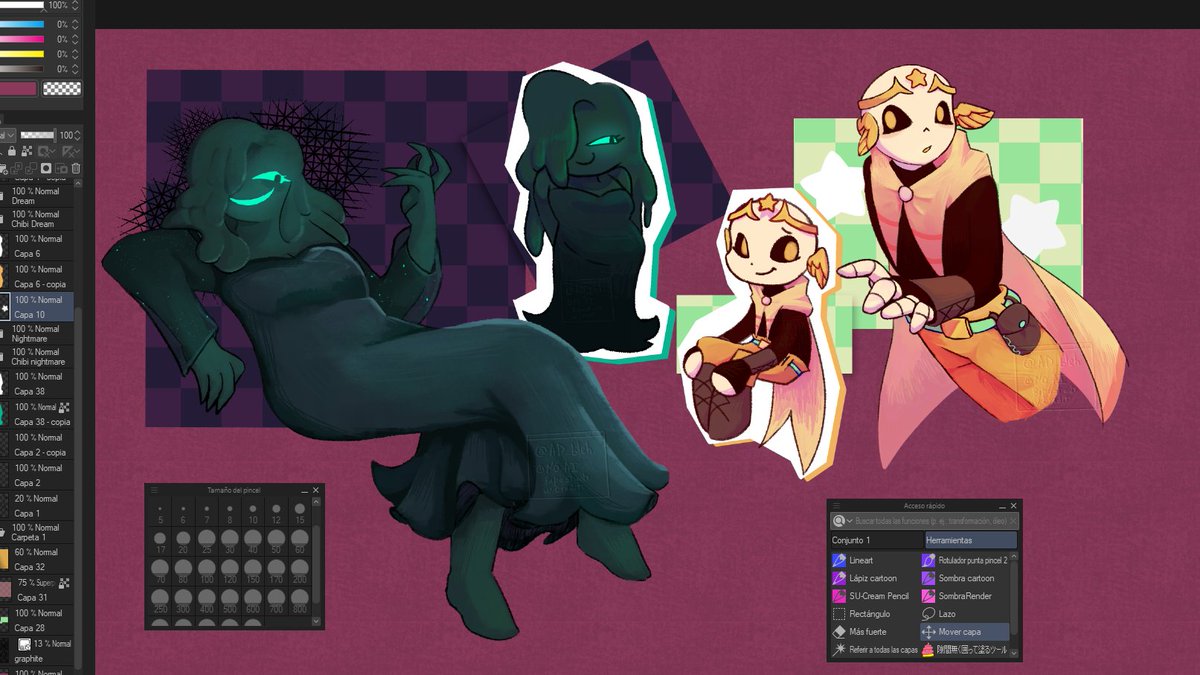Adjust the layer opacity slider

(38, 134)
